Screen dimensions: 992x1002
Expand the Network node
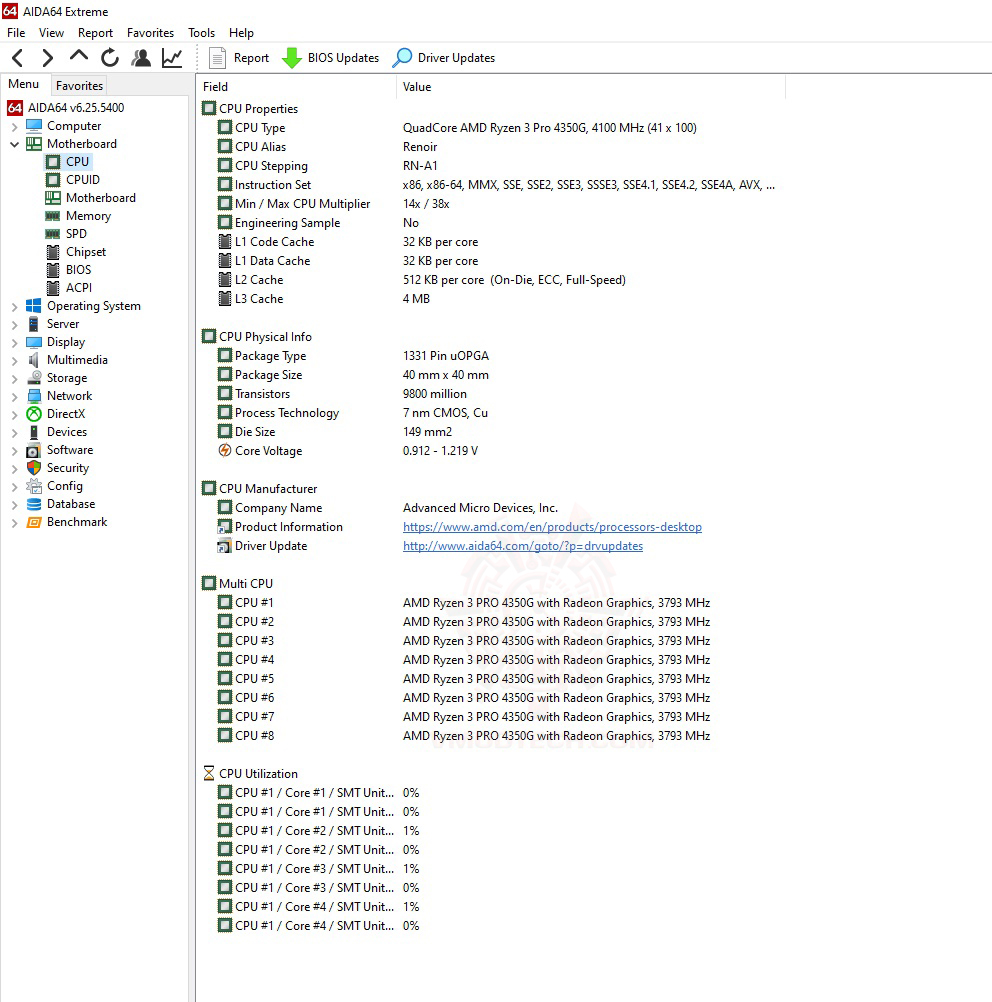(14, 396)
